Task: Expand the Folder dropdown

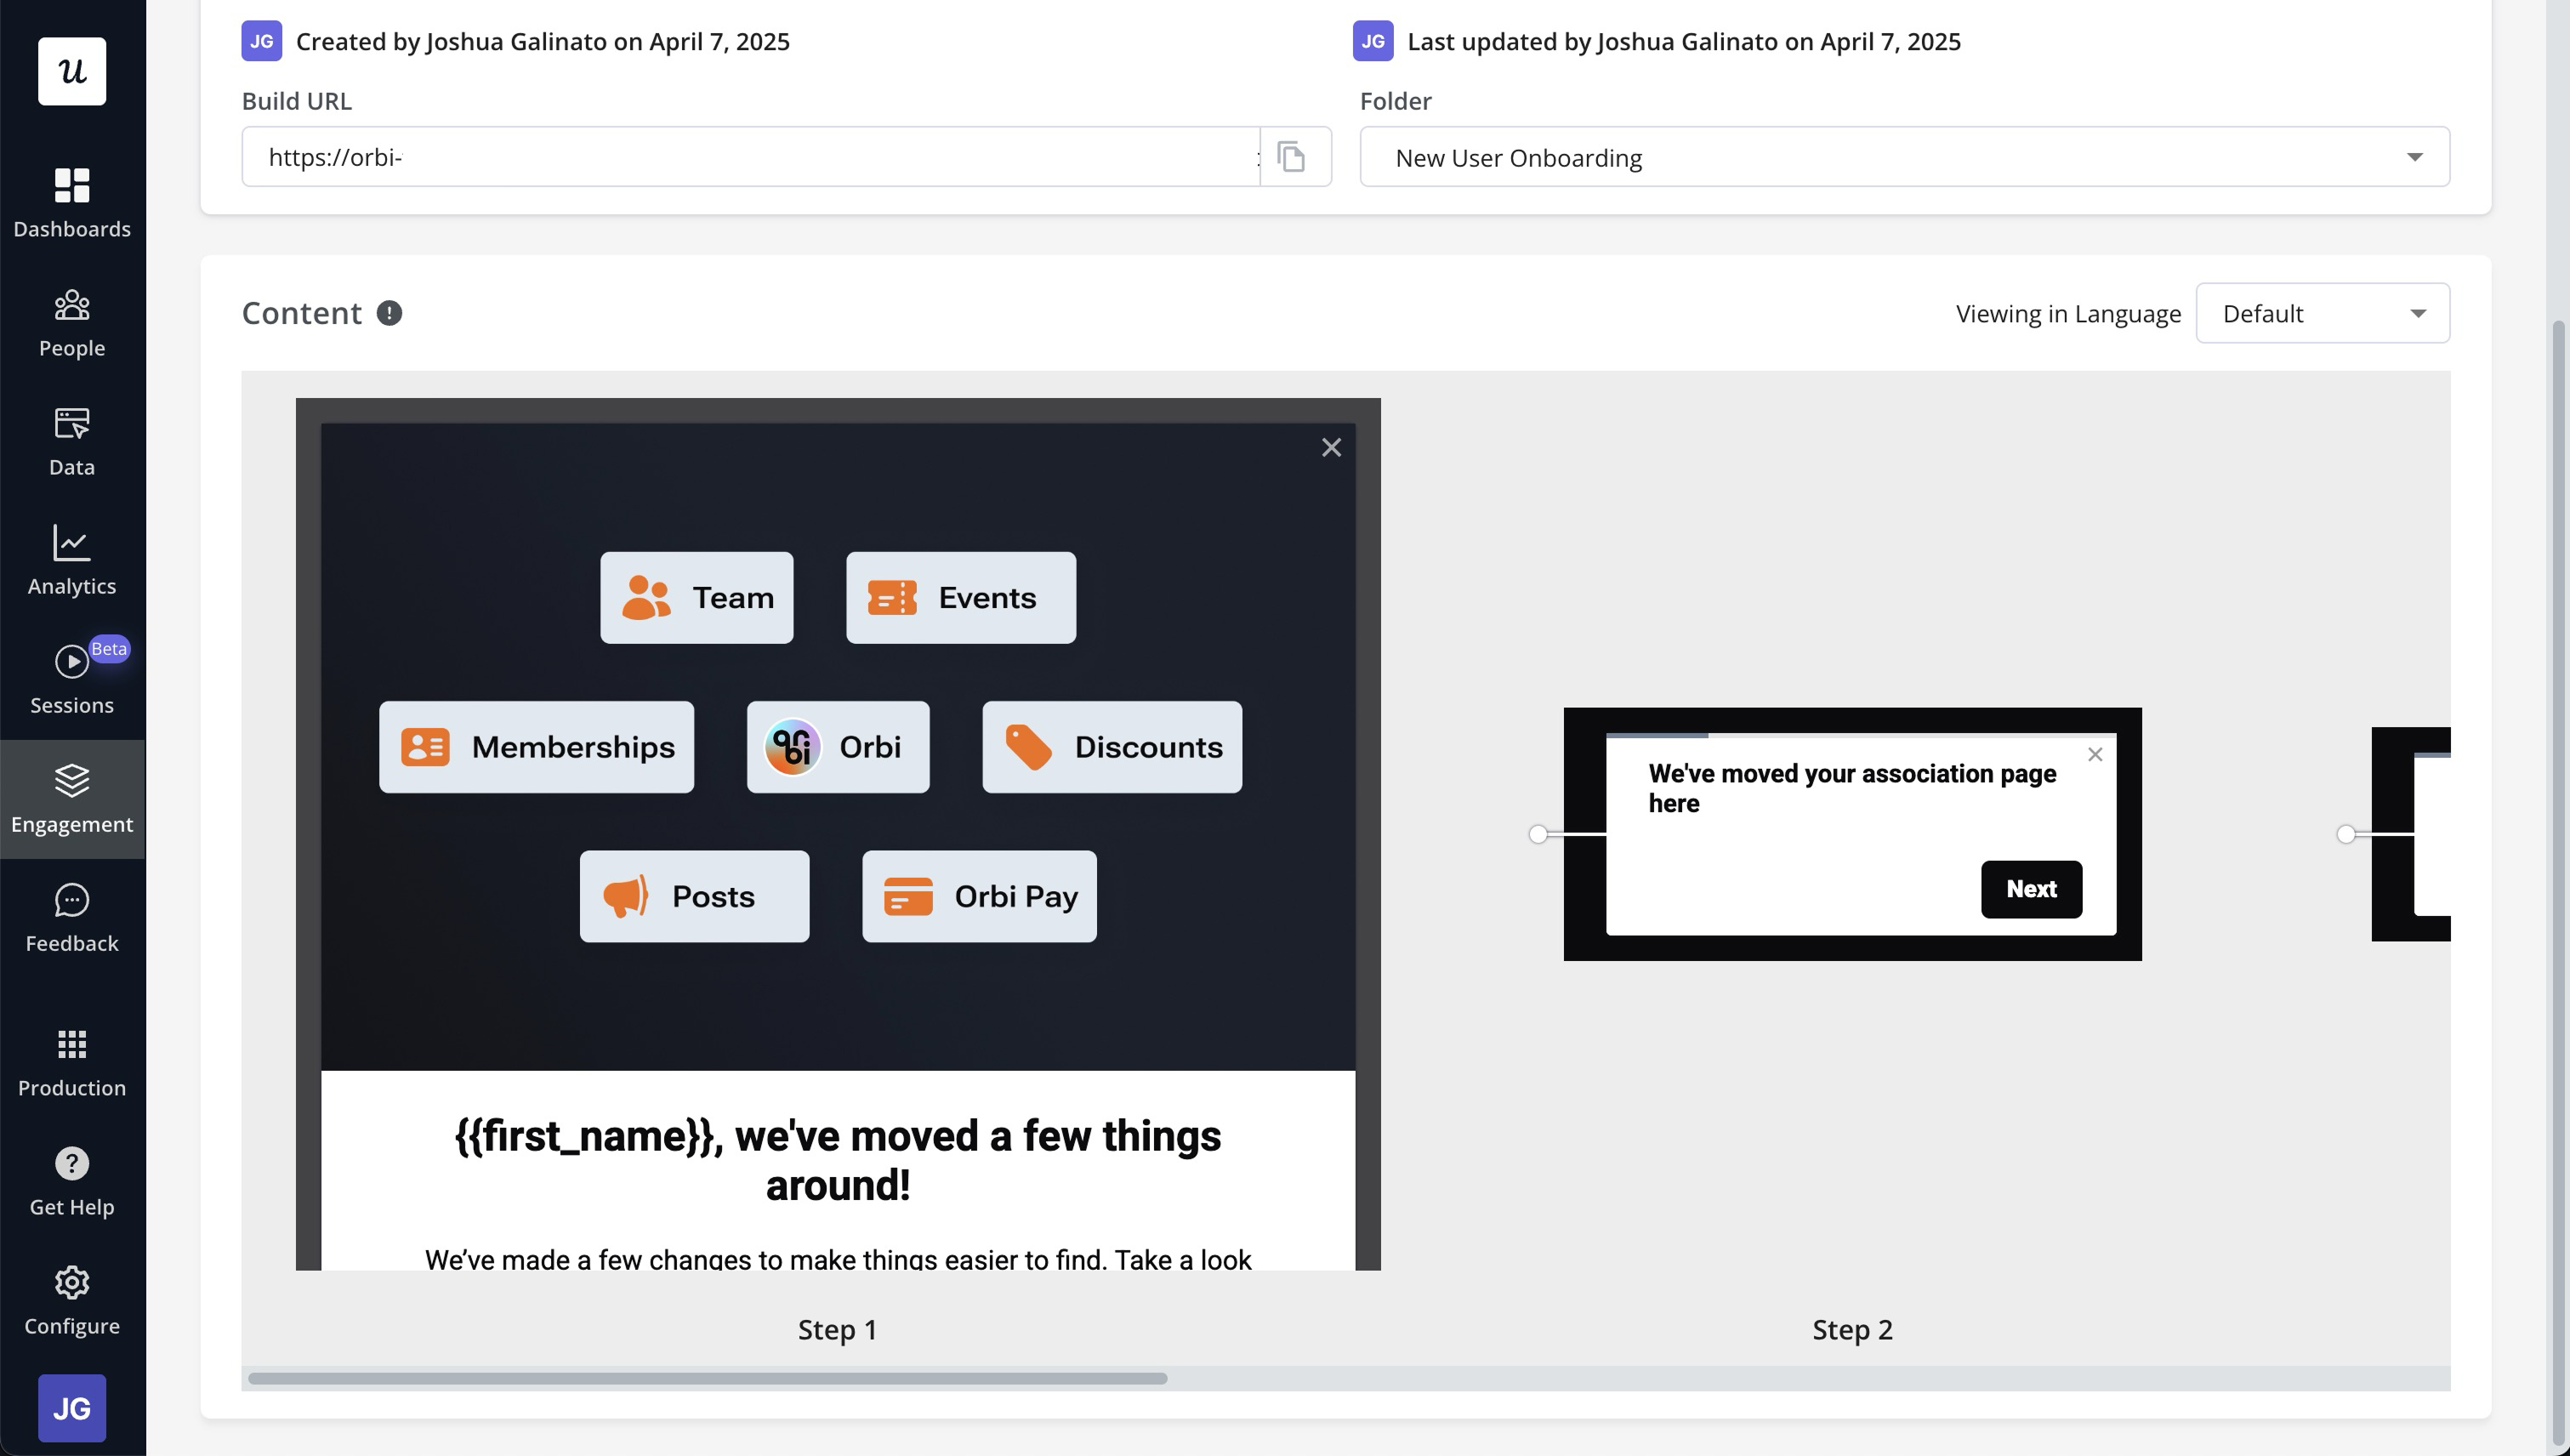Action: pos(1905,157)
